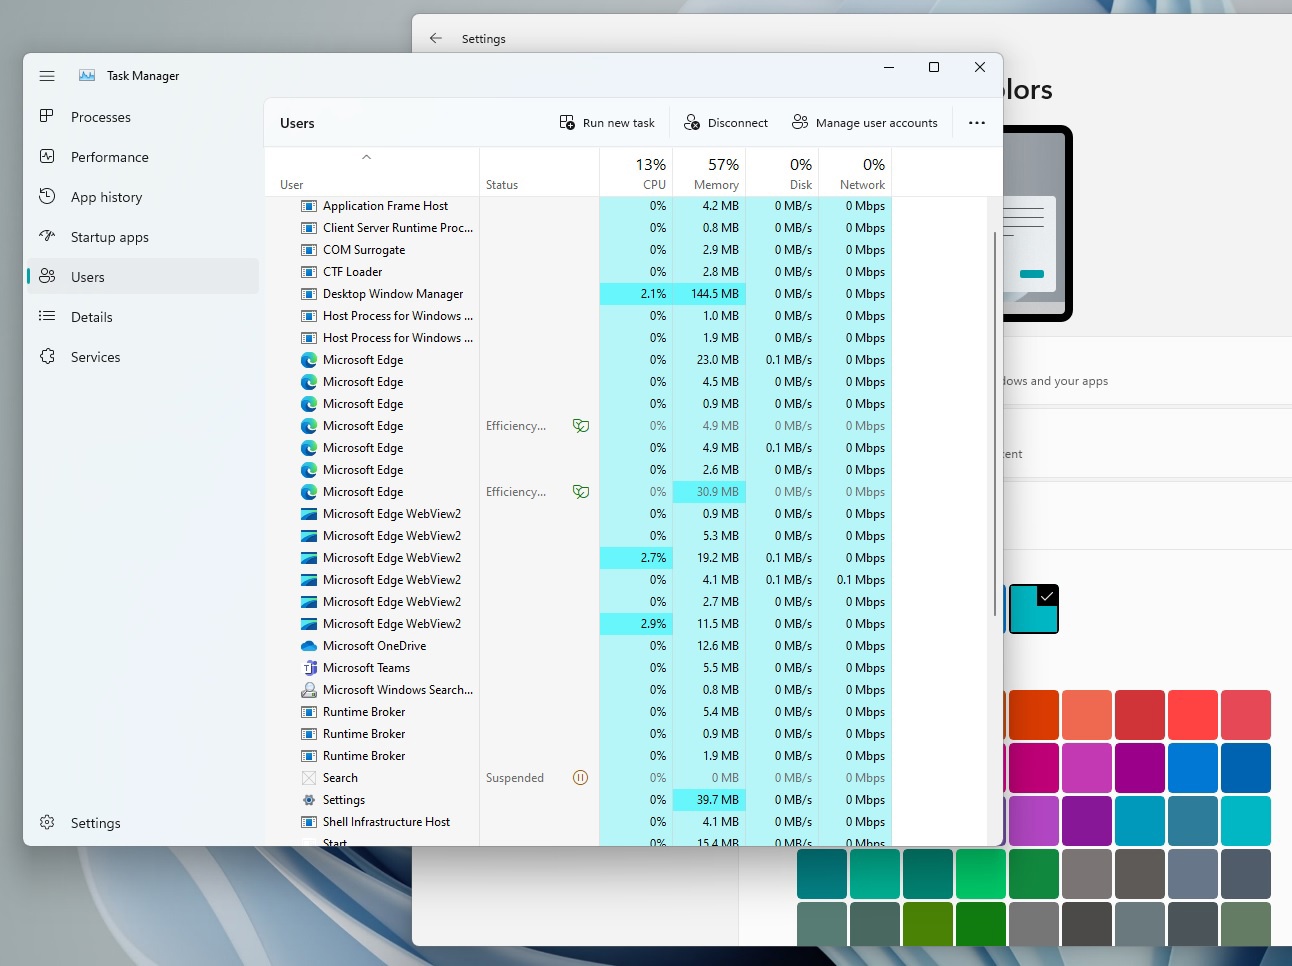Open the Performance panel in Task Manager
Screen dimensions: 1292x966
pos(109,156)
